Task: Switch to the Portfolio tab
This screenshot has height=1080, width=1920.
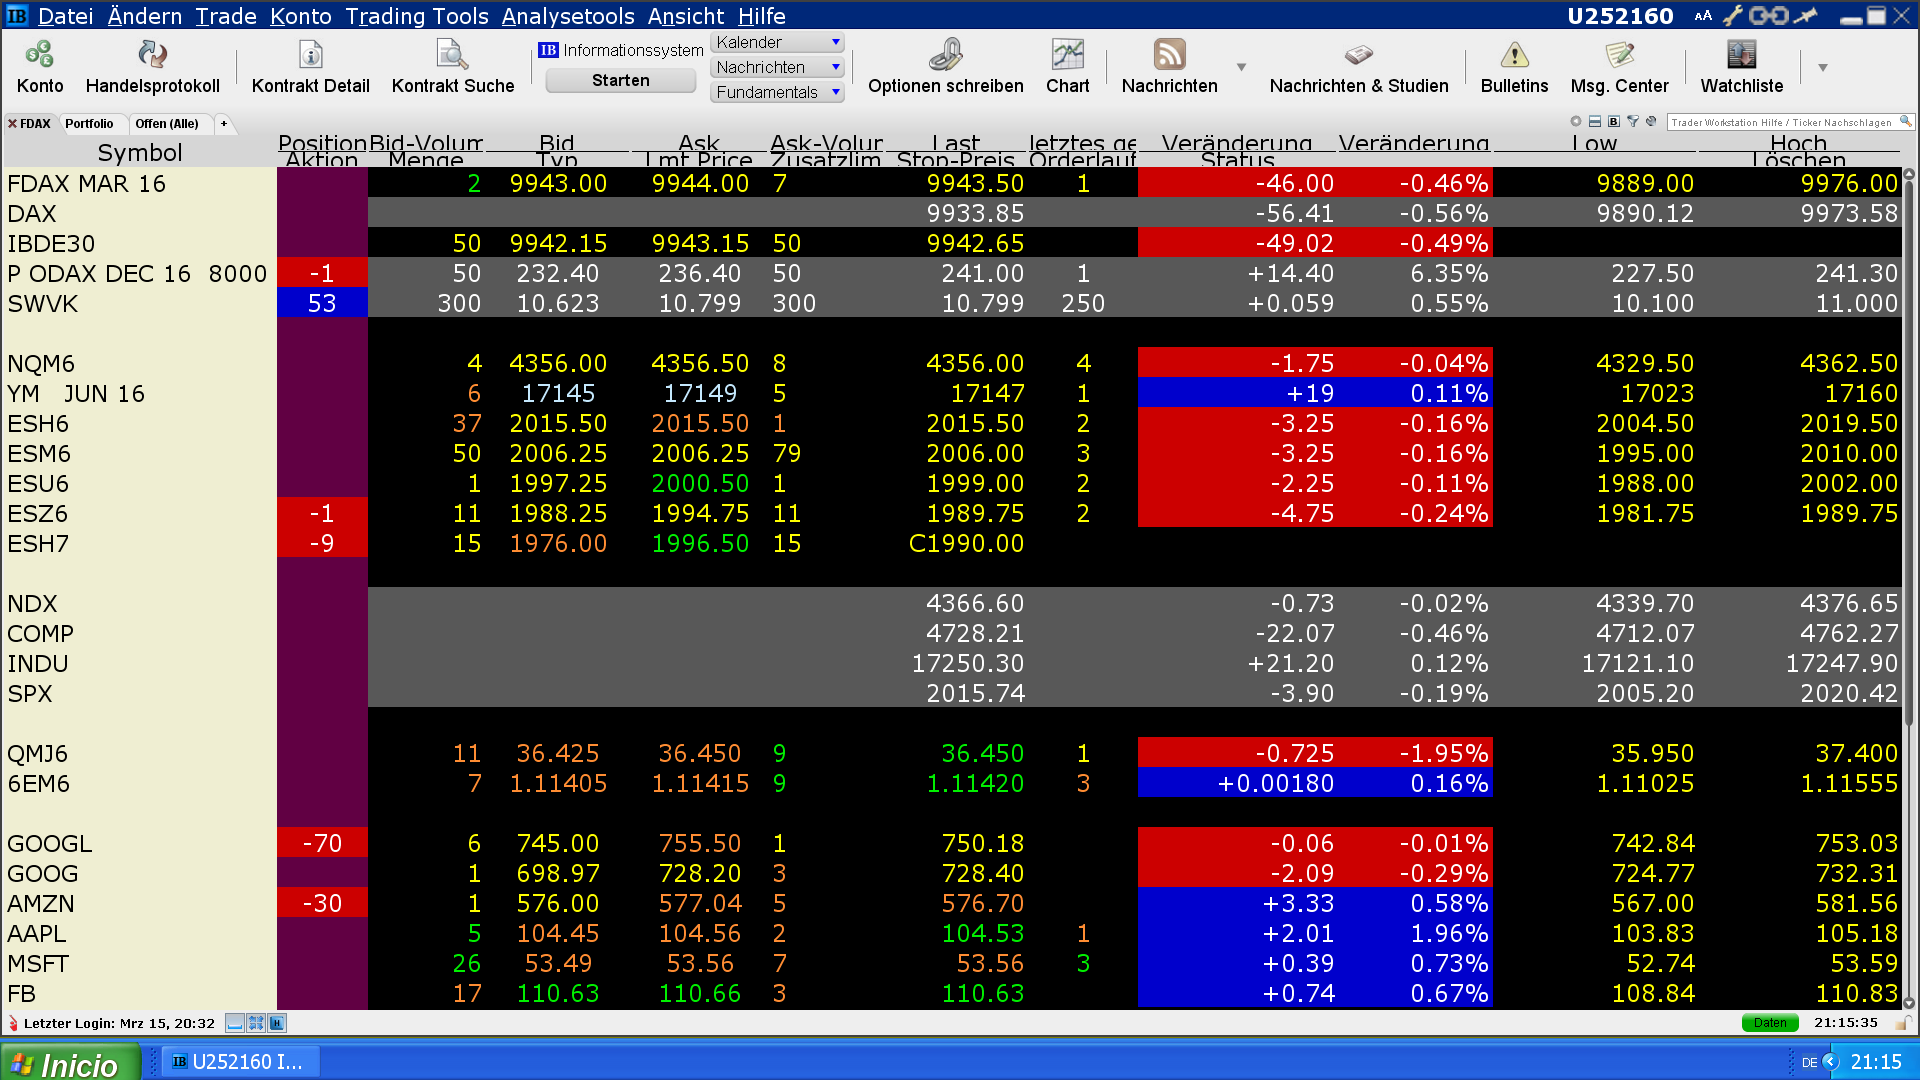Action: pyautogui.click(x=89, y=124)
